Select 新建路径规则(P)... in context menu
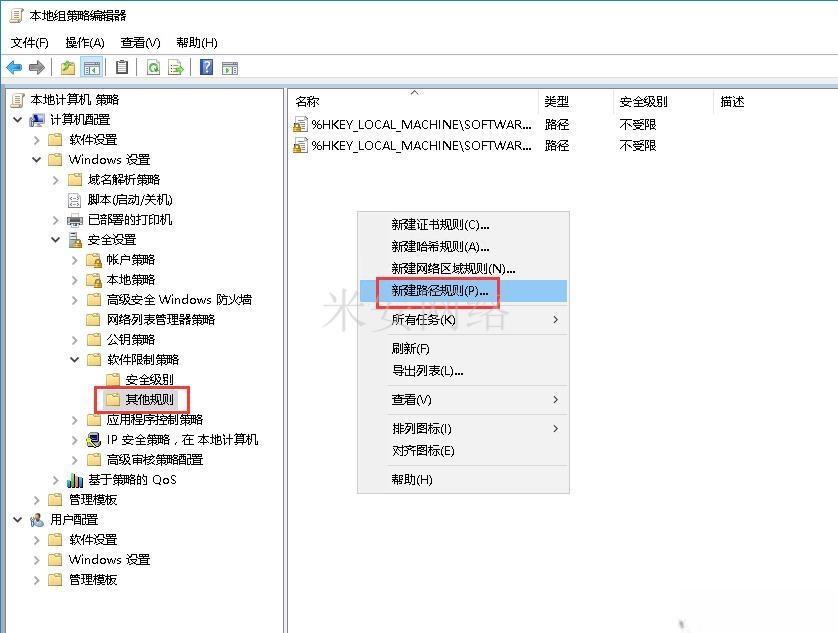This screenshot has height=633, width=838. coord(463,291)
